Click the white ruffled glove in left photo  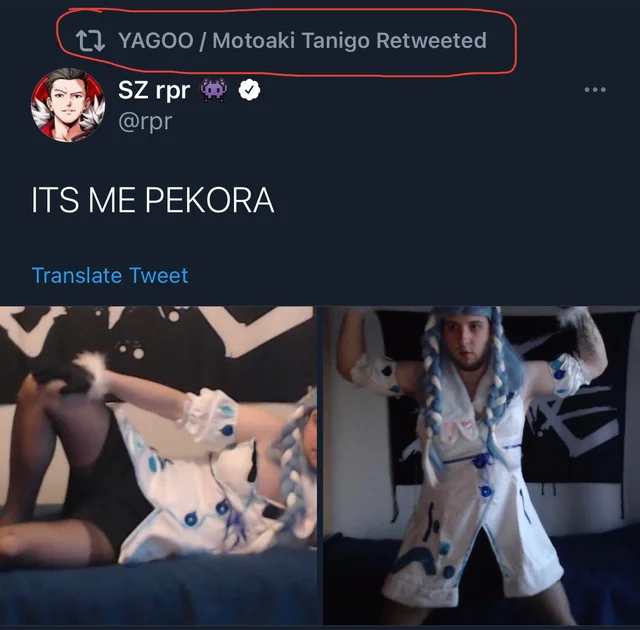[x=210, y=416]
